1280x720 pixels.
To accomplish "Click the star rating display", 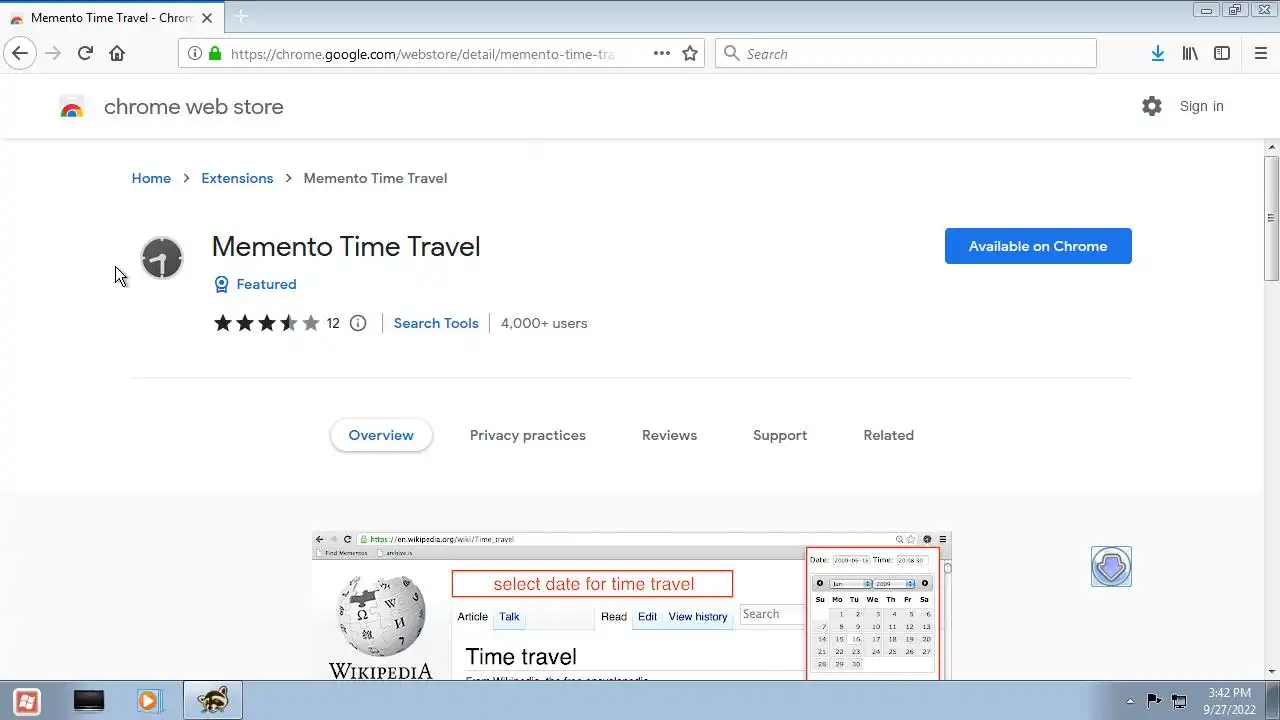I will pos(266,323).
